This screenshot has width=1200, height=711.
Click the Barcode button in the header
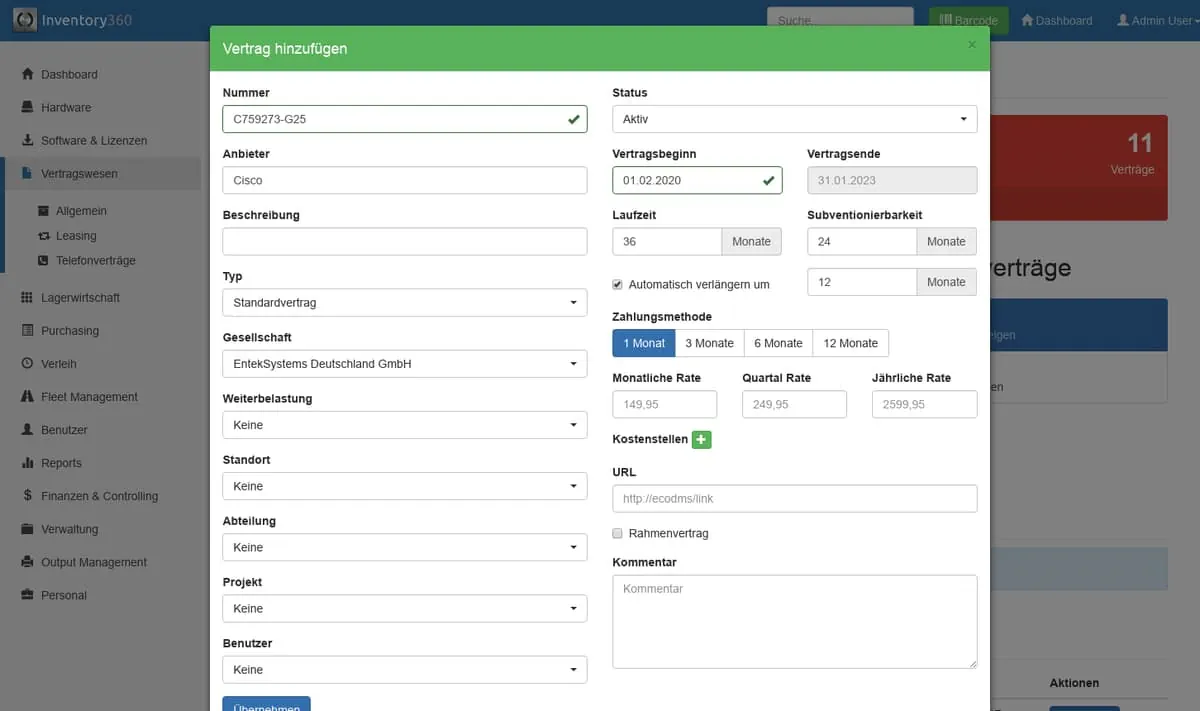[968, 20]
